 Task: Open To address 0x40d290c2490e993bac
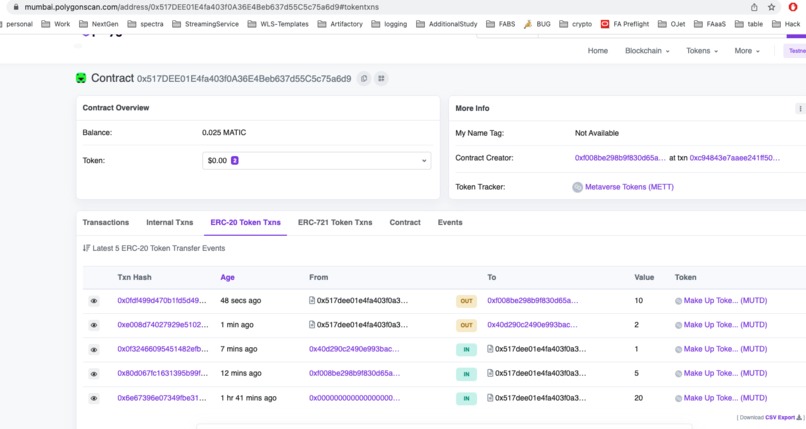pyautogui.click(x=532, y=325)
